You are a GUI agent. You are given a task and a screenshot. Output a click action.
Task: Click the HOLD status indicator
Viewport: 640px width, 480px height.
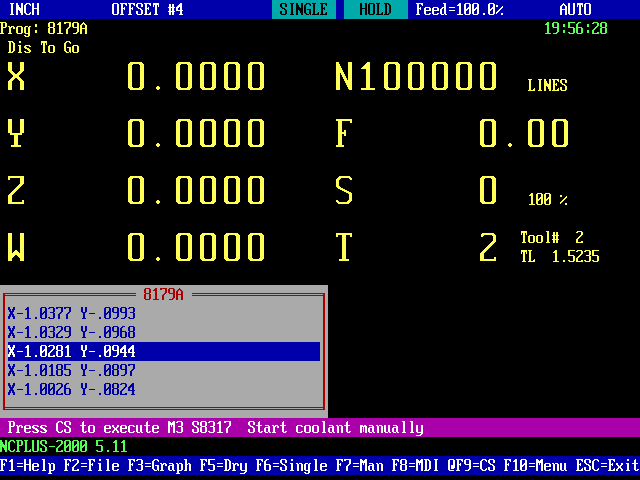pos(376,9)
